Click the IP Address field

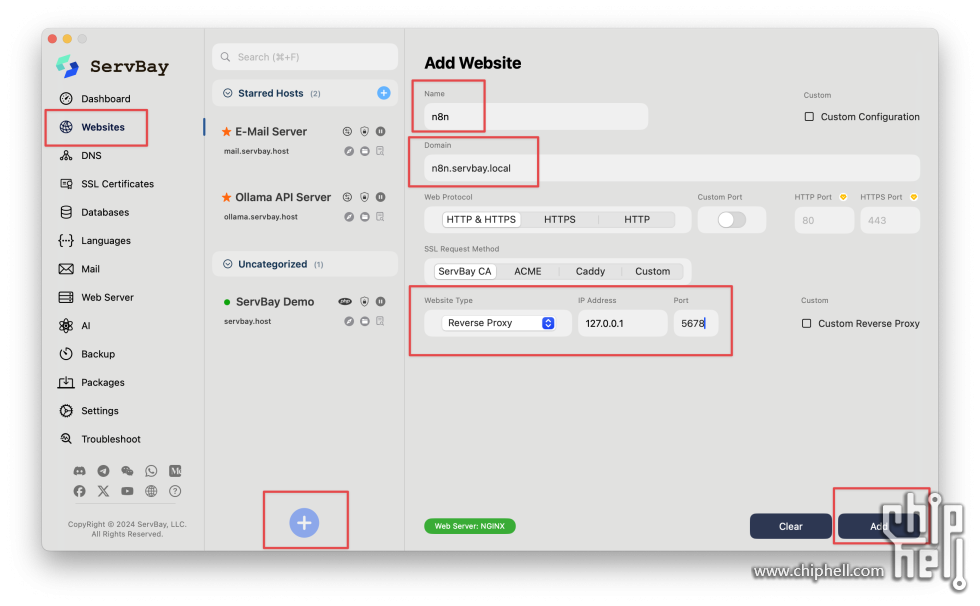[x=622, y=324]
